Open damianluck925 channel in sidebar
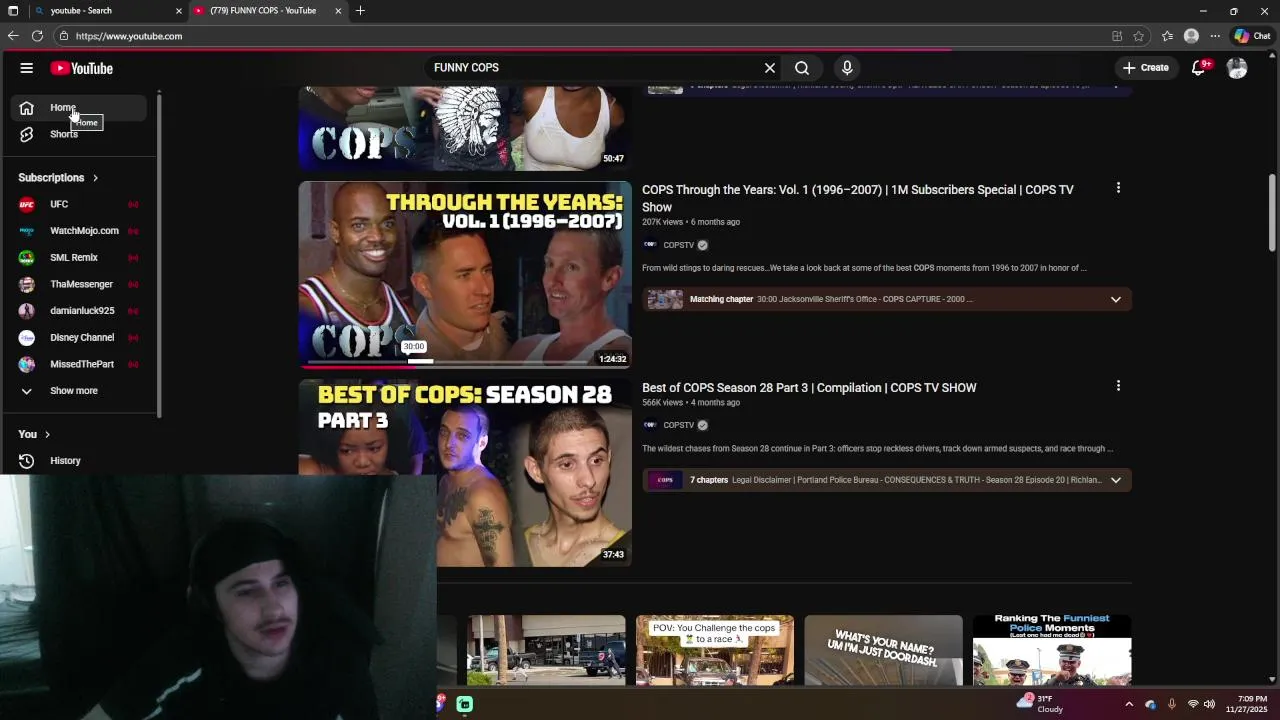The height and width of the screenshot is (720, 1280). (79, 310)
